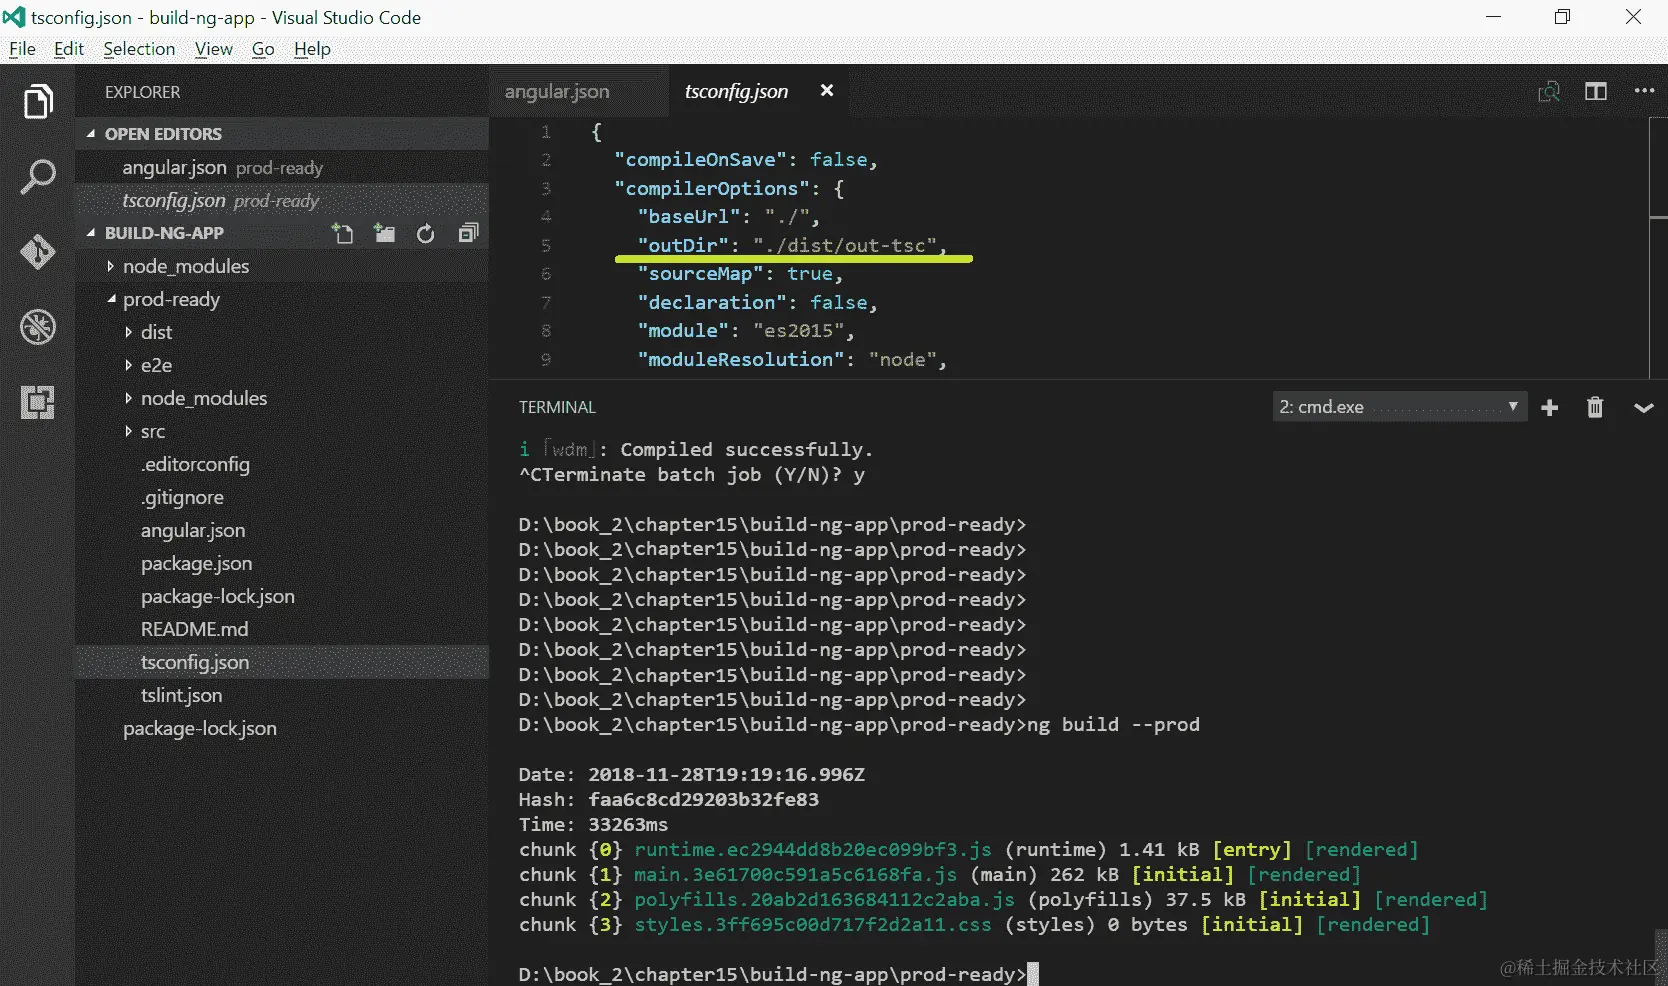Open the View menu
The width and height of the screenshot is (1668, 986).
click(x=214, y=49)
